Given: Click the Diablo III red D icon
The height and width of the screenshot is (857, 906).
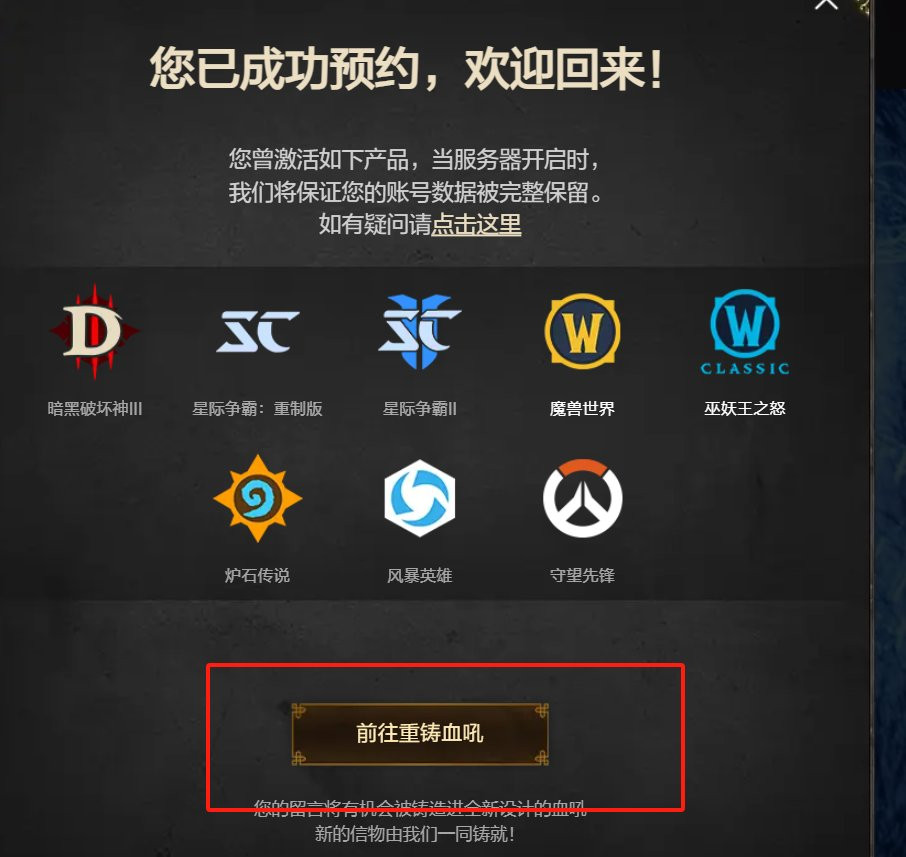Looking at the screenshot, I should pos(94,332).
